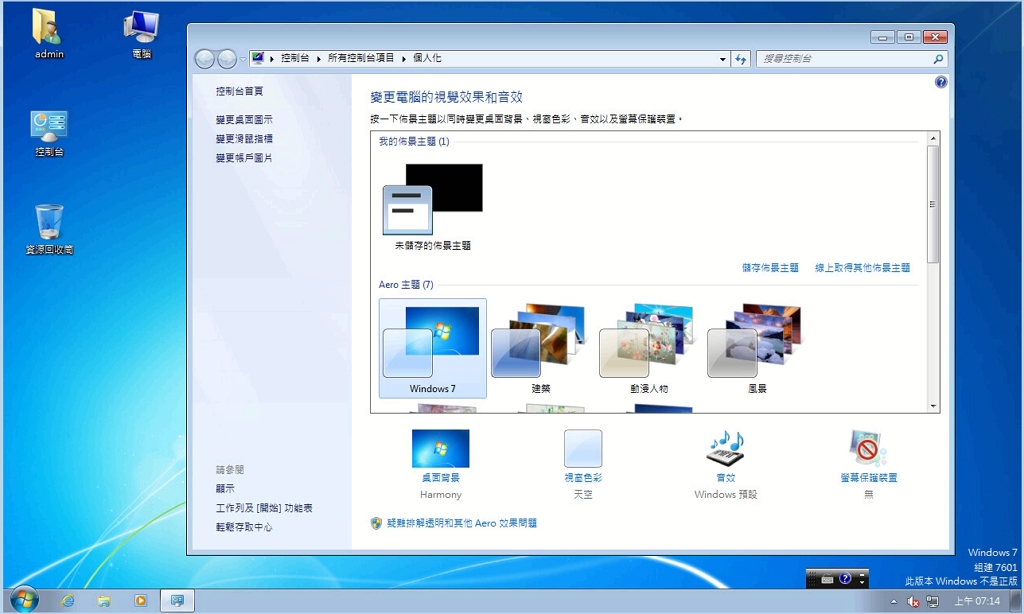
Task: Click the theme list scroll-up arrow
Action: (933, 138)
